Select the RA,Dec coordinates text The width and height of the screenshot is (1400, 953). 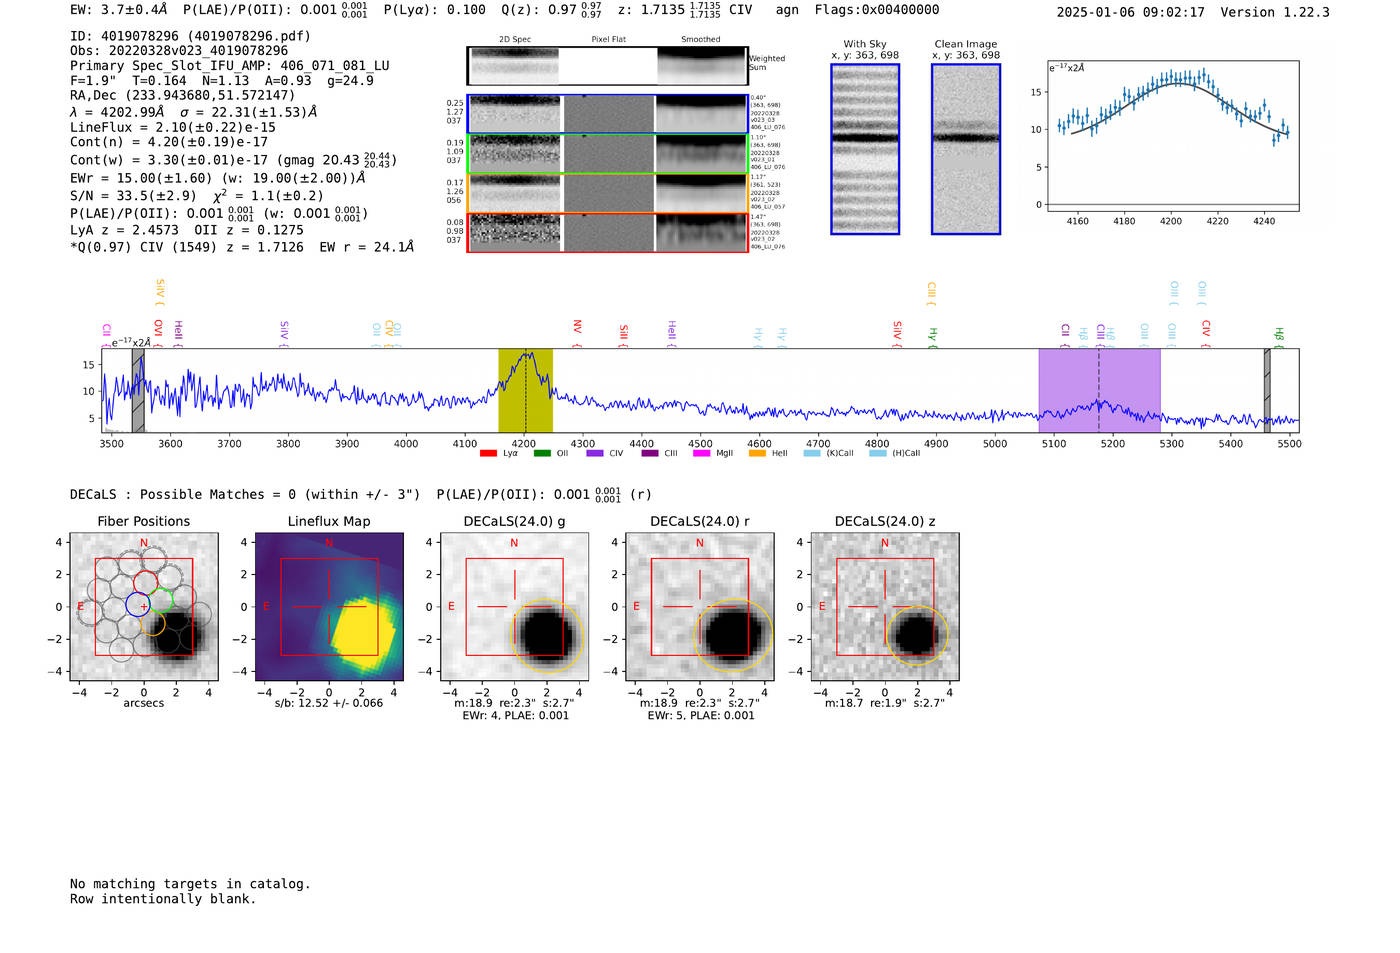(x=183, y=96)
